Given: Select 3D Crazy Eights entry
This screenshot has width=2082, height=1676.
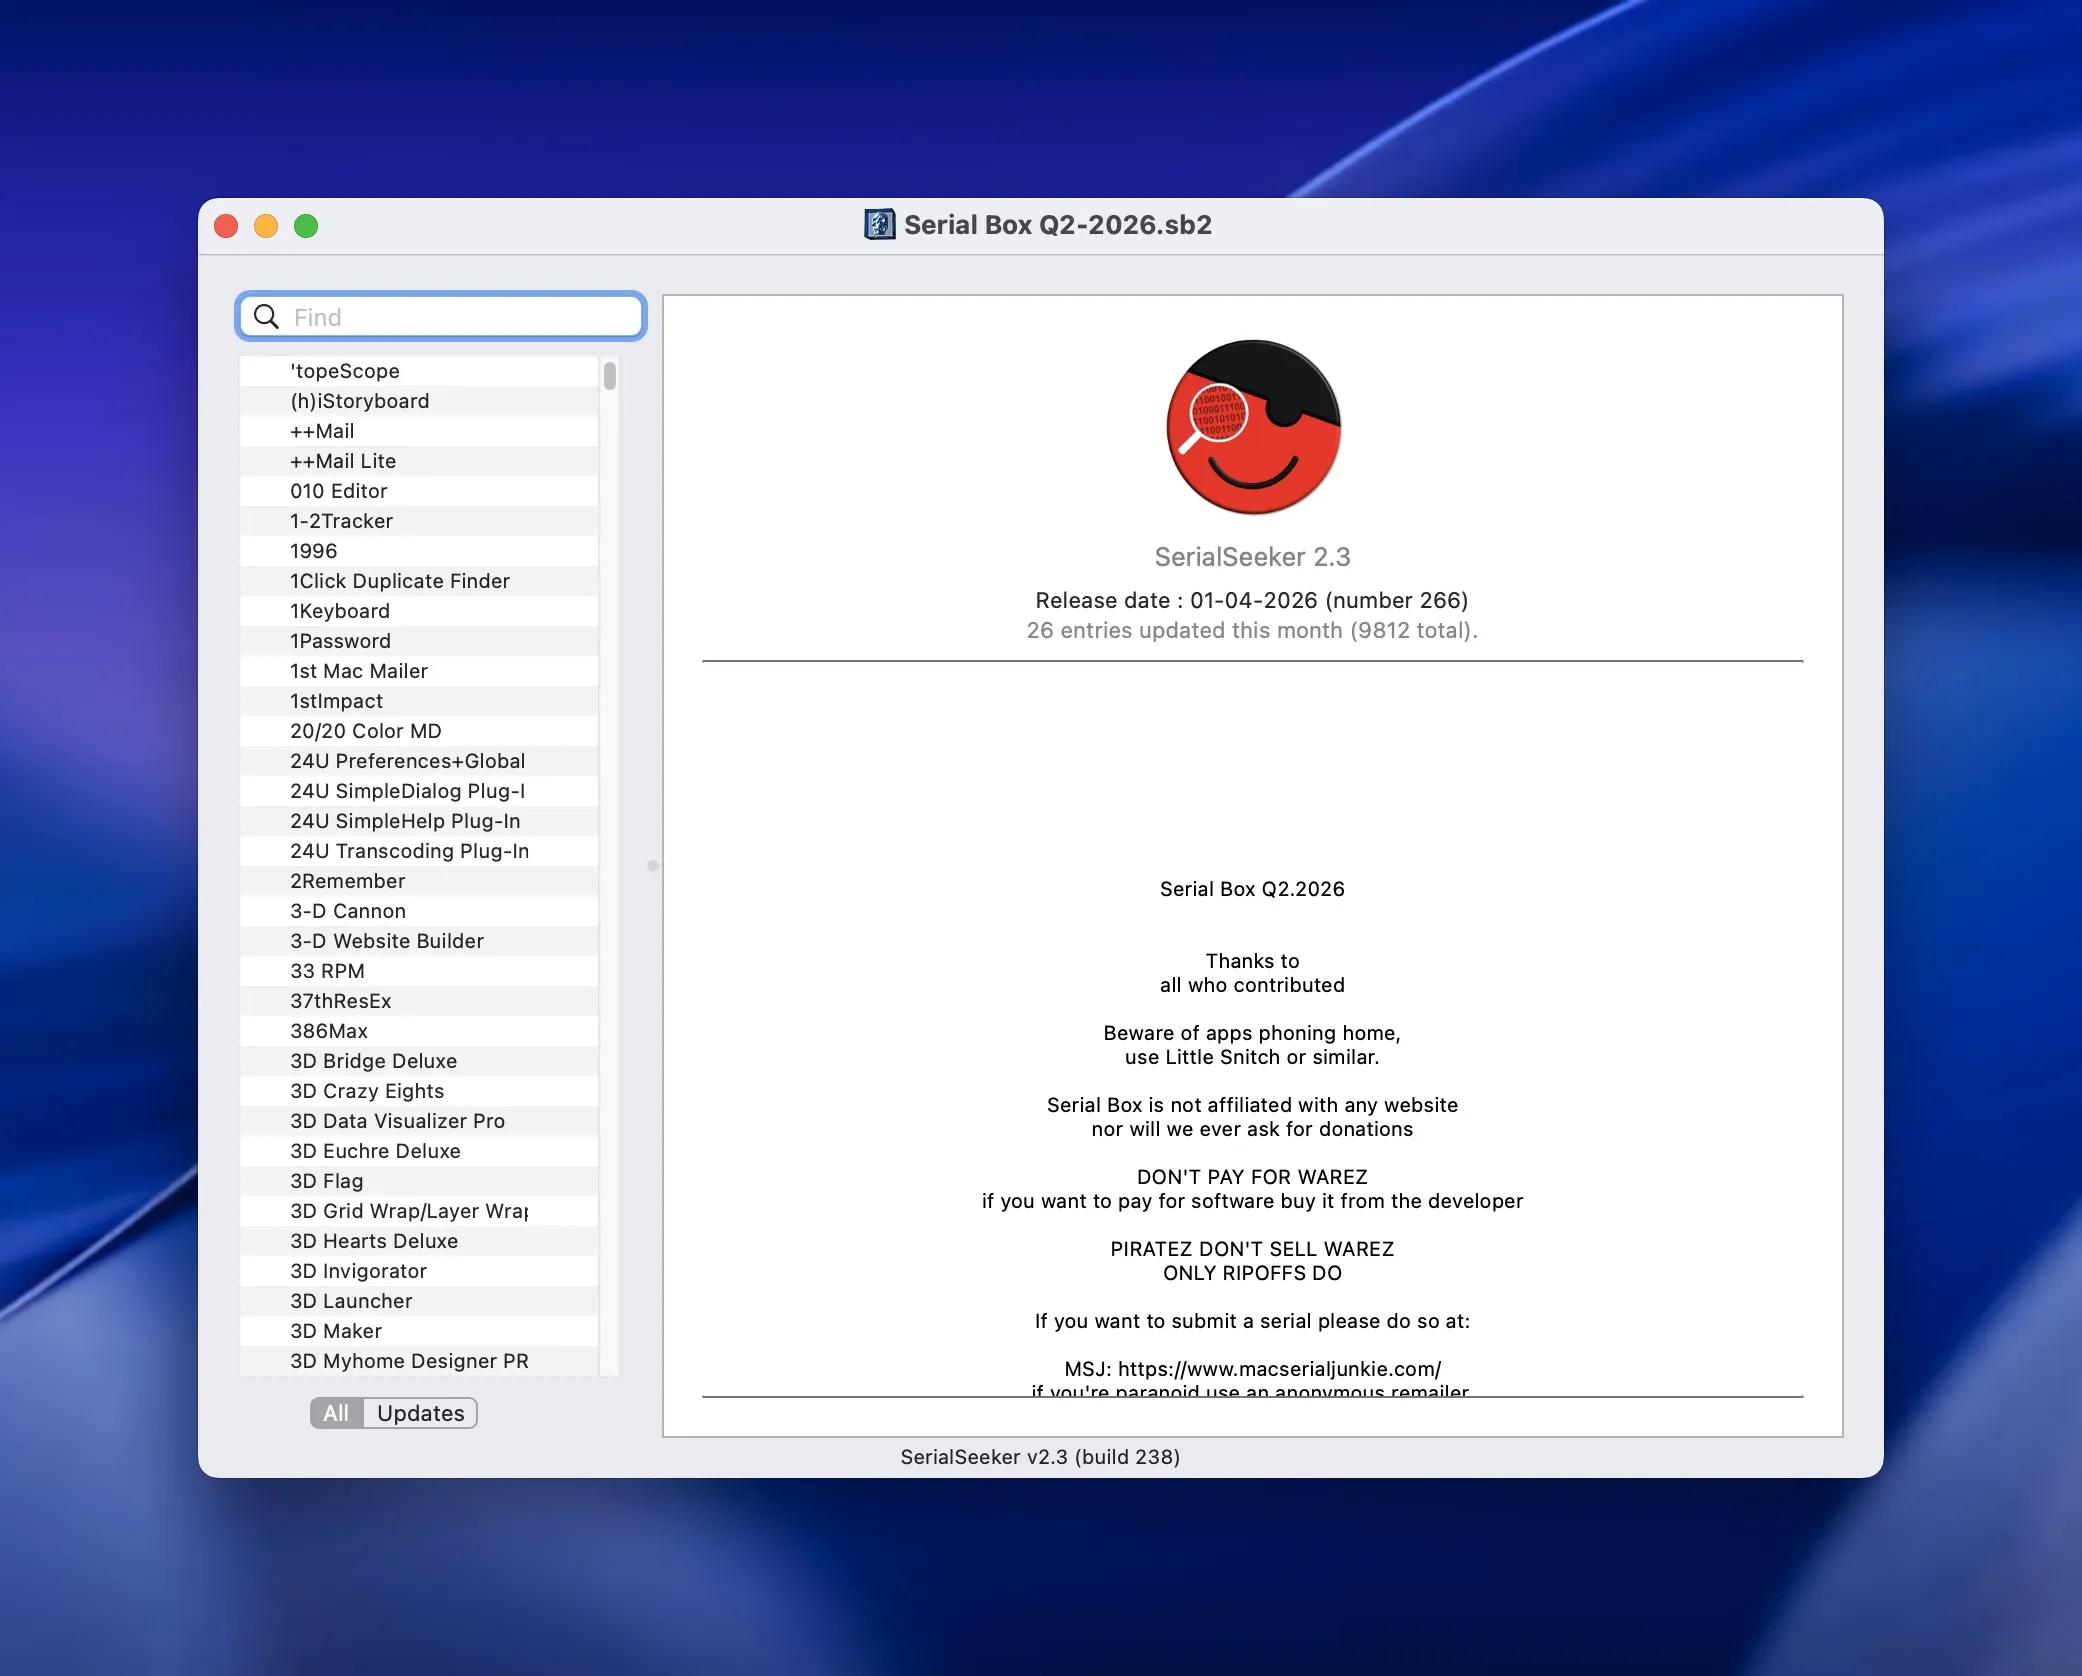Looking at the screenshot, I should [x=419, y=1091].
